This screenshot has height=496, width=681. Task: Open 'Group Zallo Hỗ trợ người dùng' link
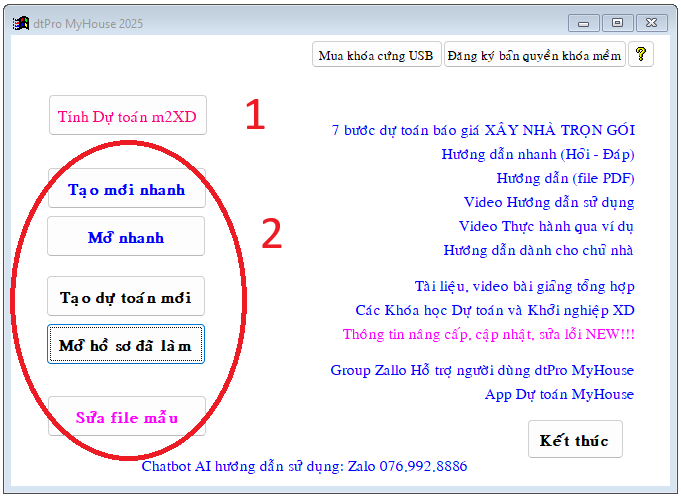click(482, 370)
